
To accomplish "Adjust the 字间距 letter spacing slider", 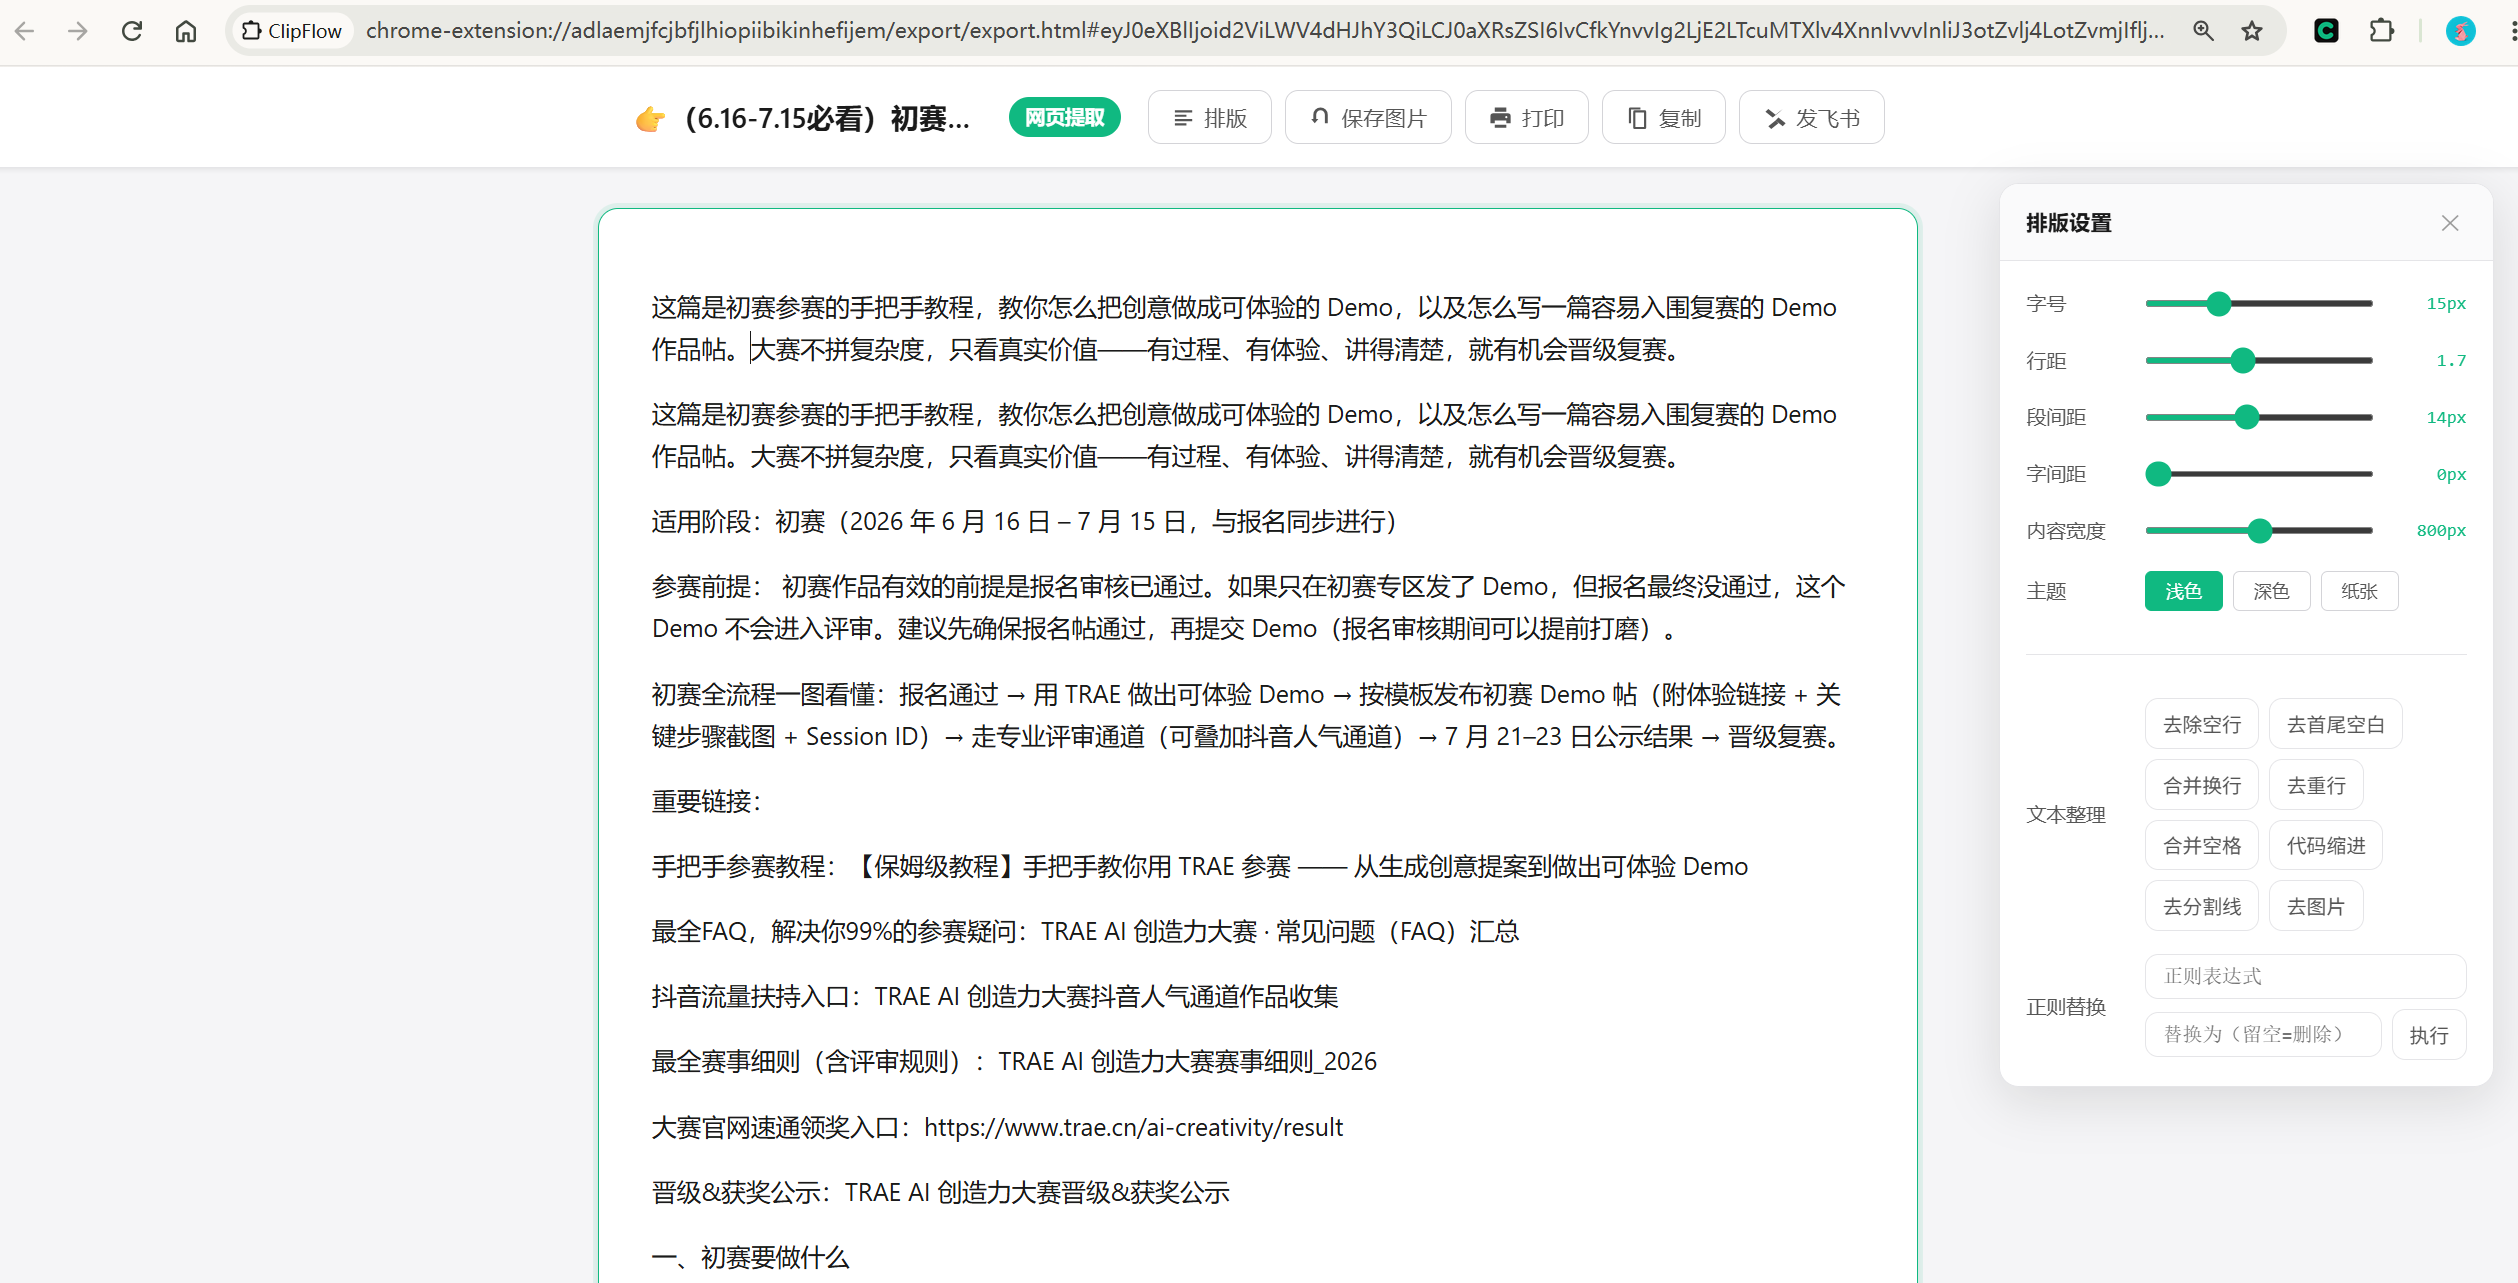I will 2259,474.
